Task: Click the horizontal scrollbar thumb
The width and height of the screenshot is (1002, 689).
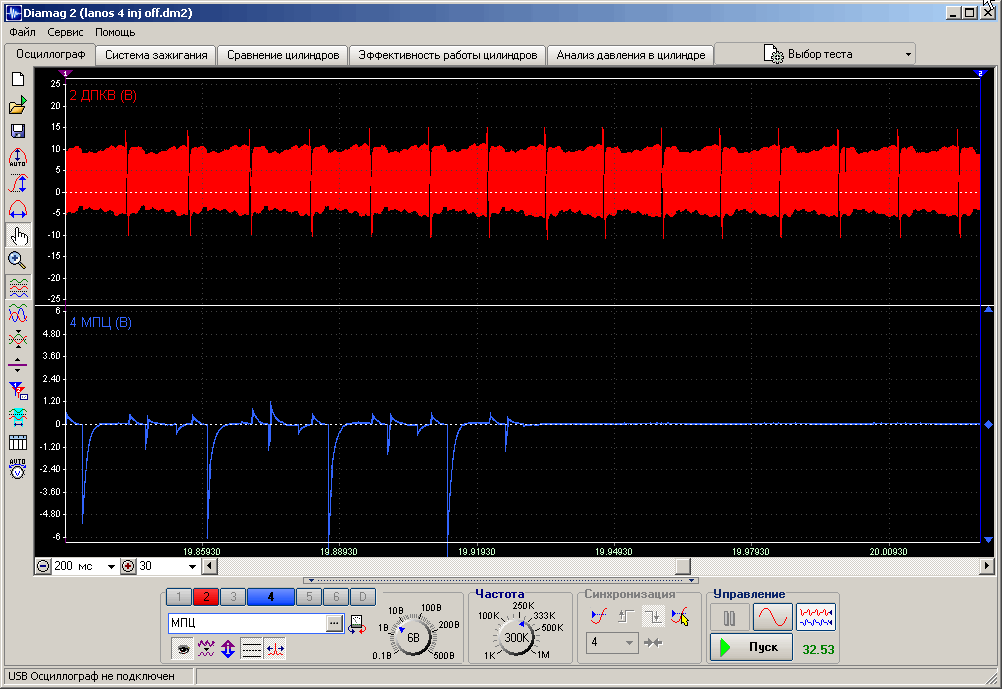Action: coord(682,566)
